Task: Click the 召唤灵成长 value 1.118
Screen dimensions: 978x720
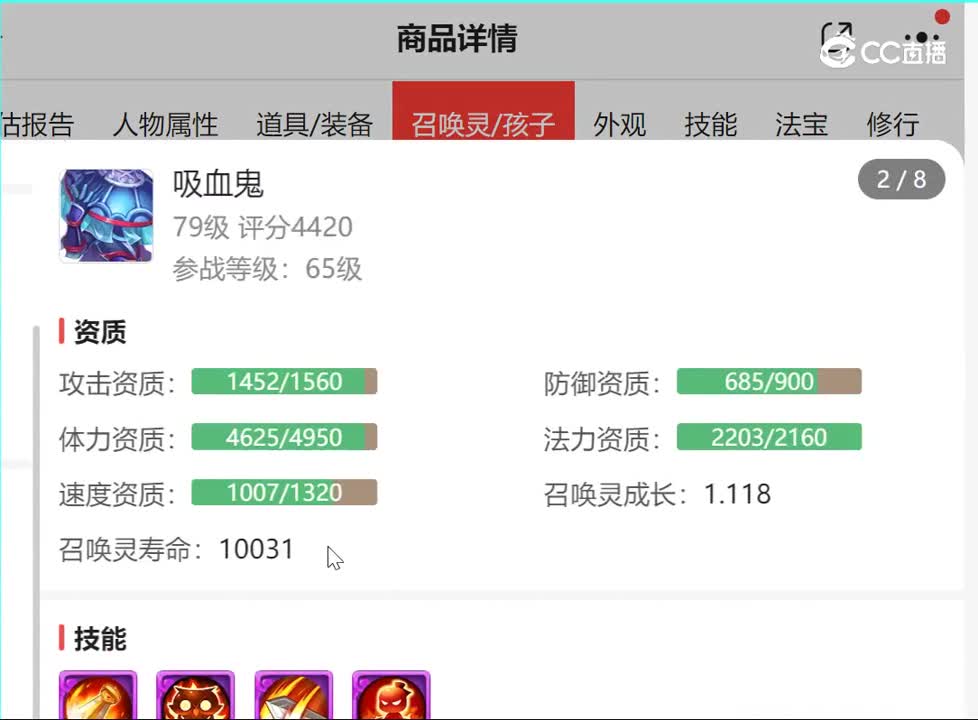Action: coord(737,494)
